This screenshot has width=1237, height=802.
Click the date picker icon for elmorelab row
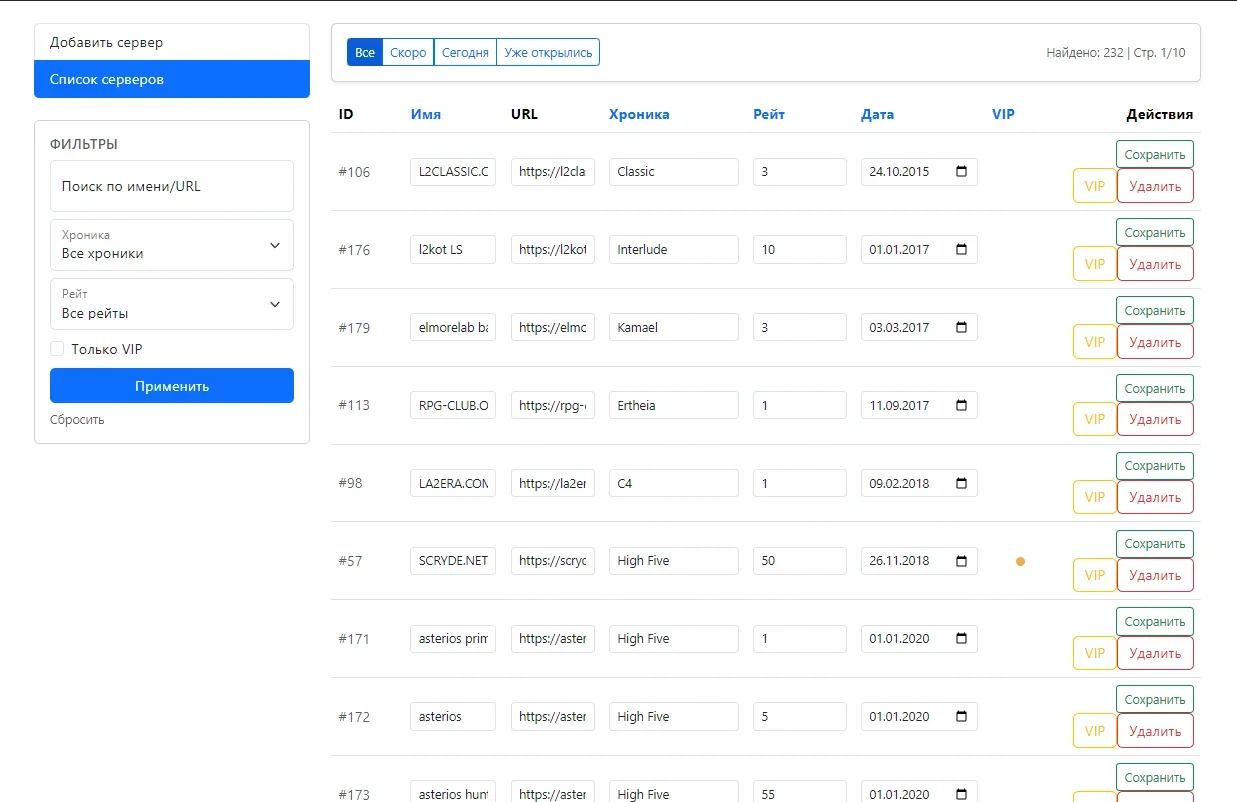coord(961,327)
